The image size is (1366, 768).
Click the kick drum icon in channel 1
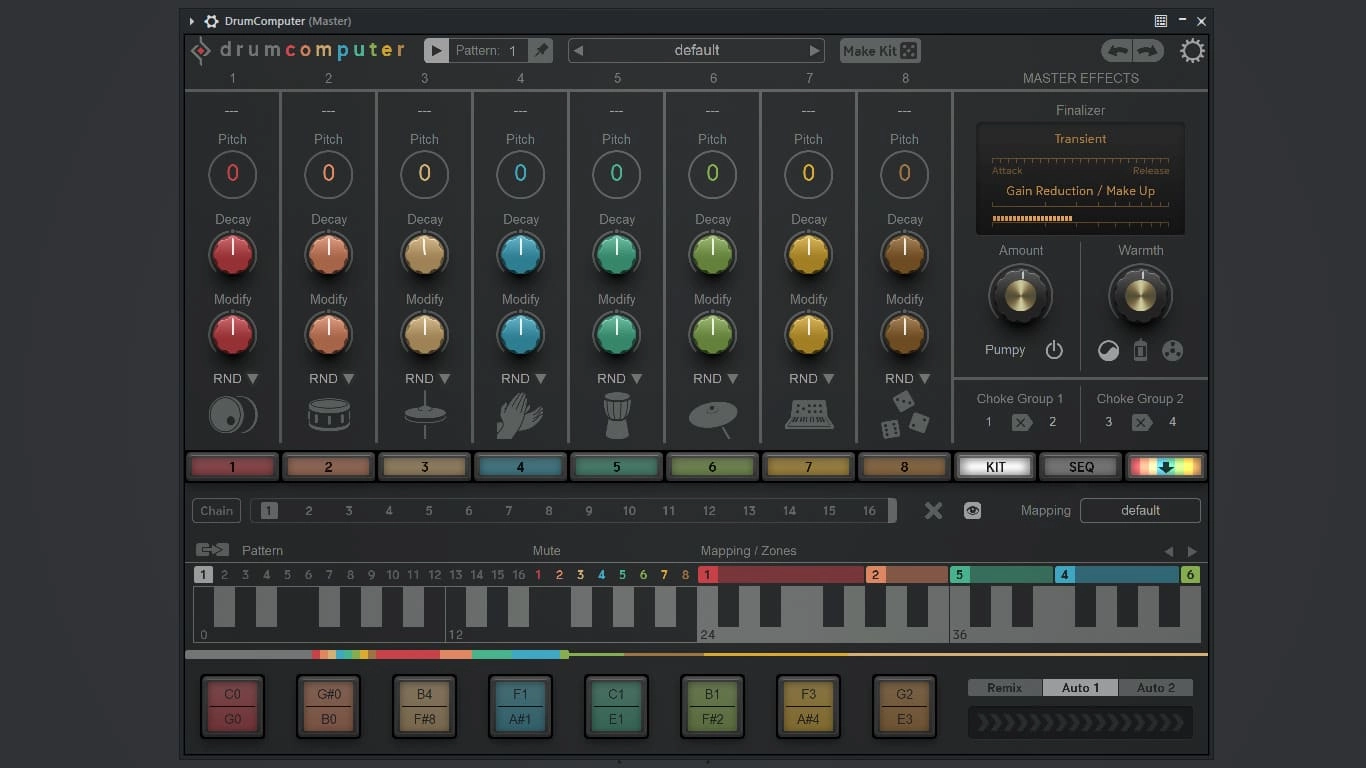click(x=232, y=414)
